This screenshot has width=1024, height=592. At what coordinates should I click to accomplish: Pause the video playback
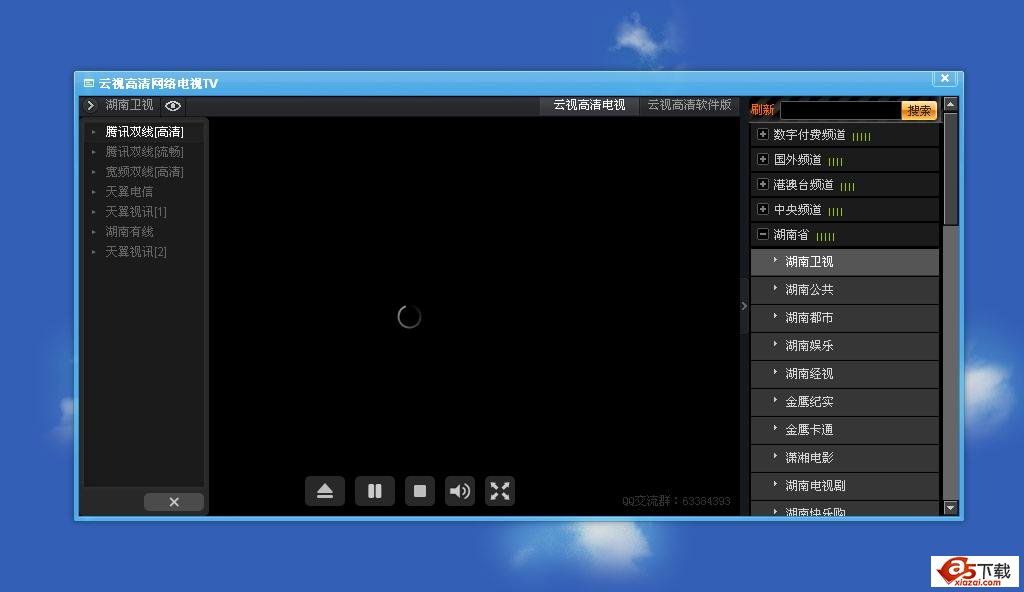(375, 491)
